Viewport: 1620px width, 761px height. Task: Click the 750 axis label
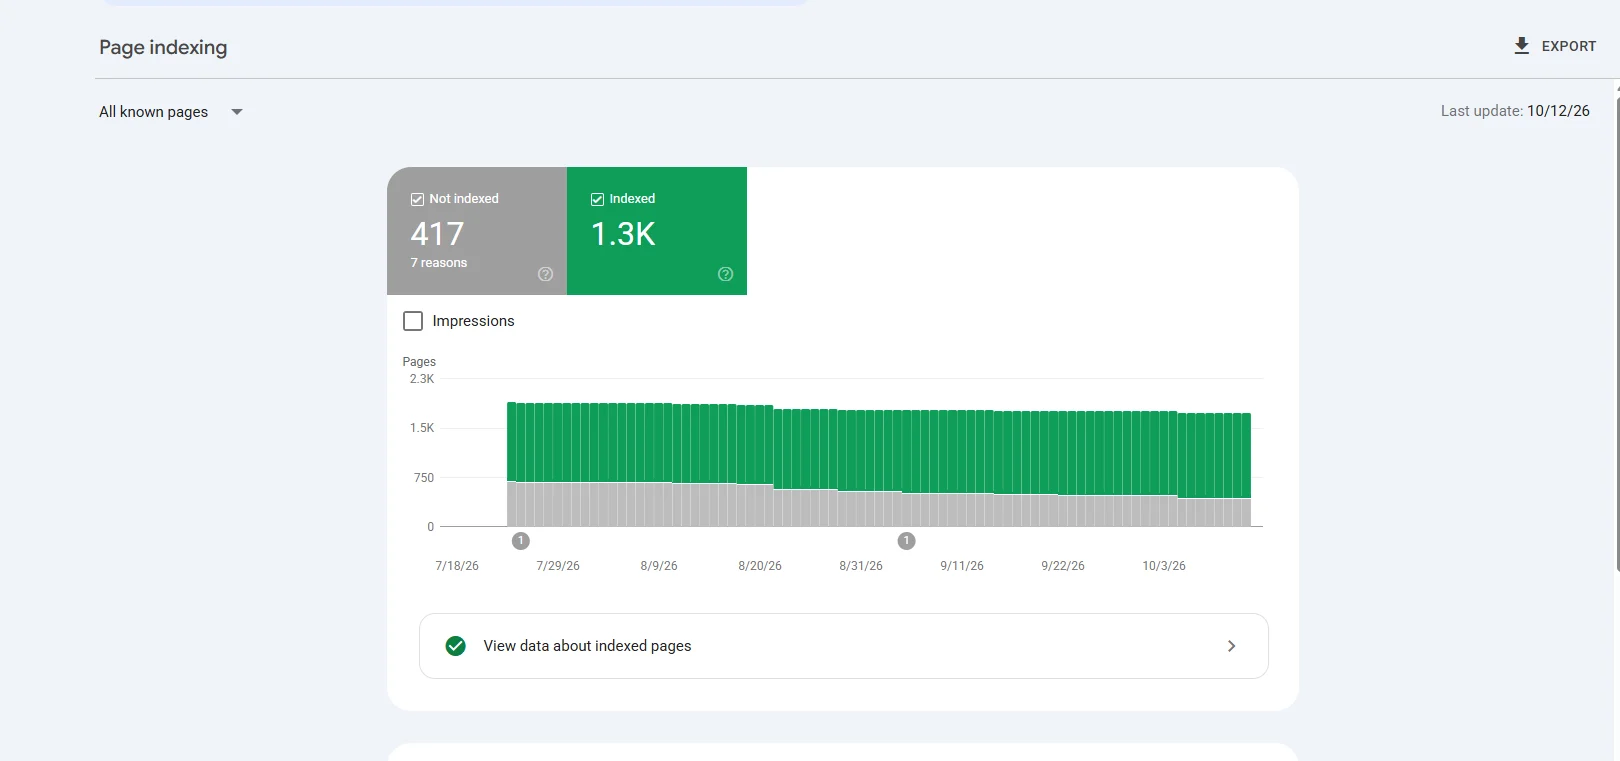(x=424, y=478)
